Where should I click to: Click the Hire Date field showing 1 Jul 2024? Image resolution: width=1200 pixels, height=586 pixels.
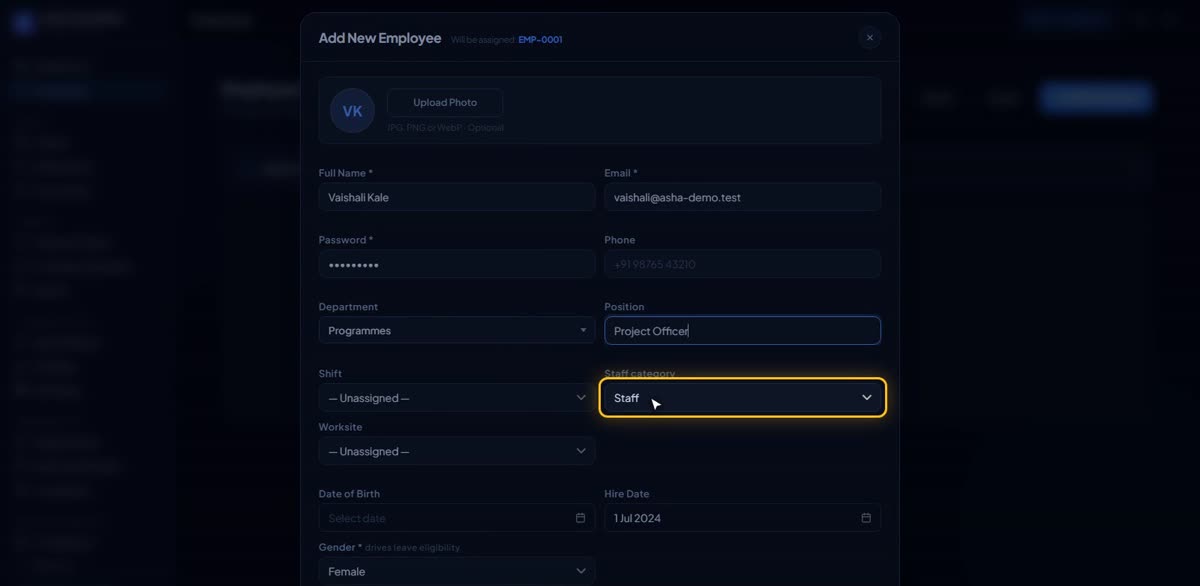tap(742, 518)
